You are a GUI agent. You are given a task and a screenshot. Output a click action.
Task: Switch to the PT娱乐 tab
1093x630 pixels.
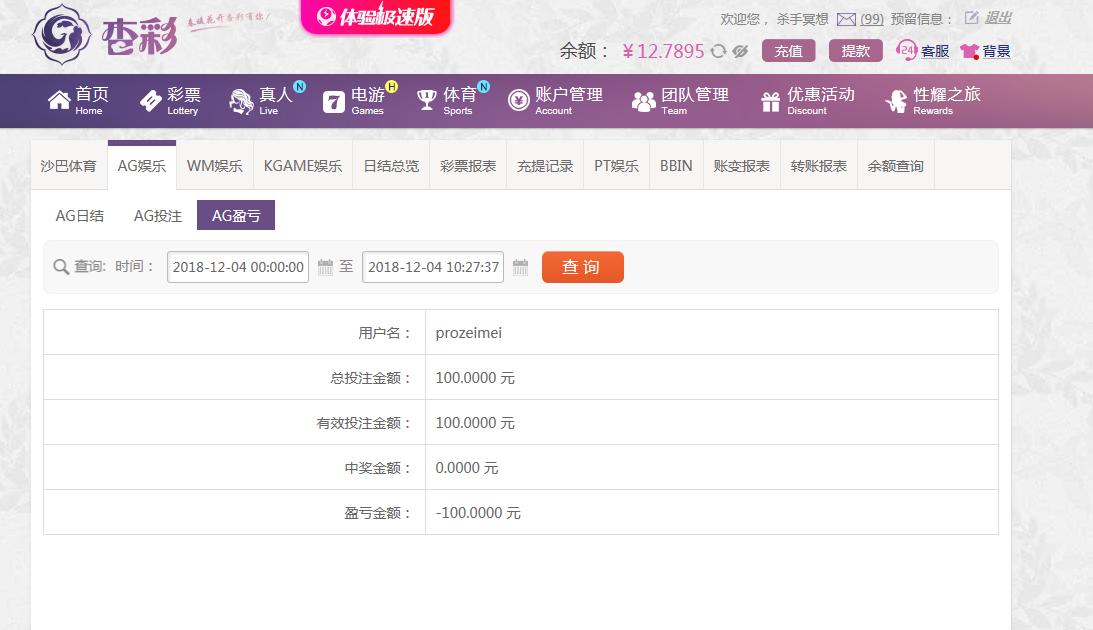pyautogui.click(x=616, y=166)
